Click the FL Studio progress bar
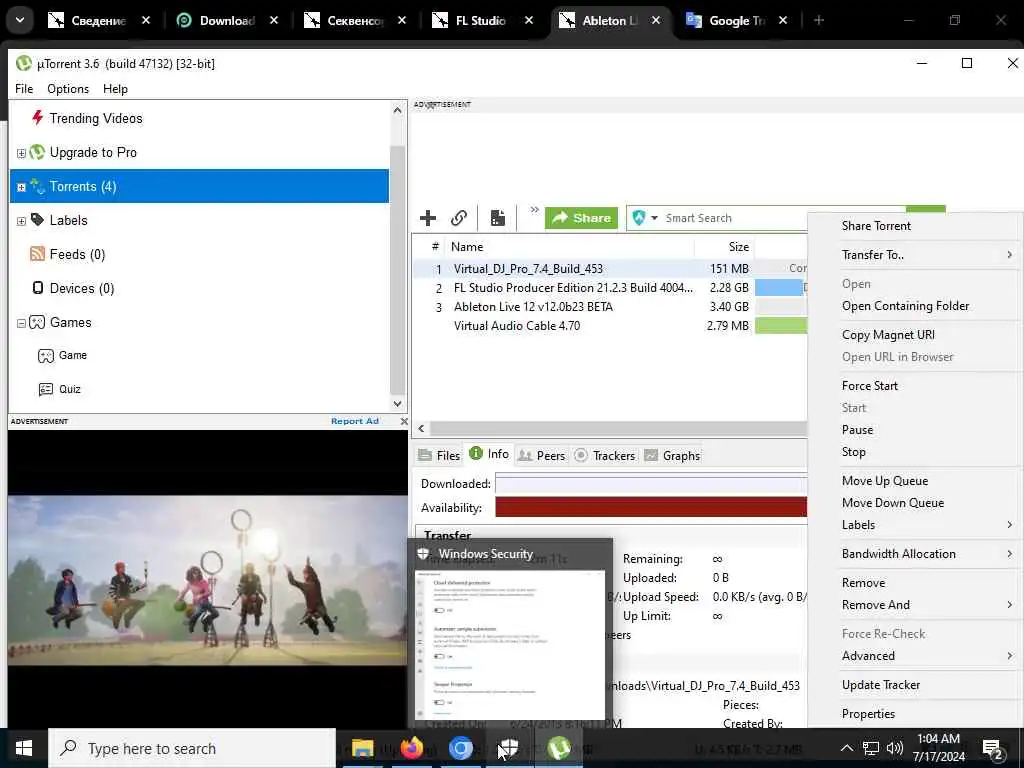The image size is (1024, 768). [x=780, y=287]
